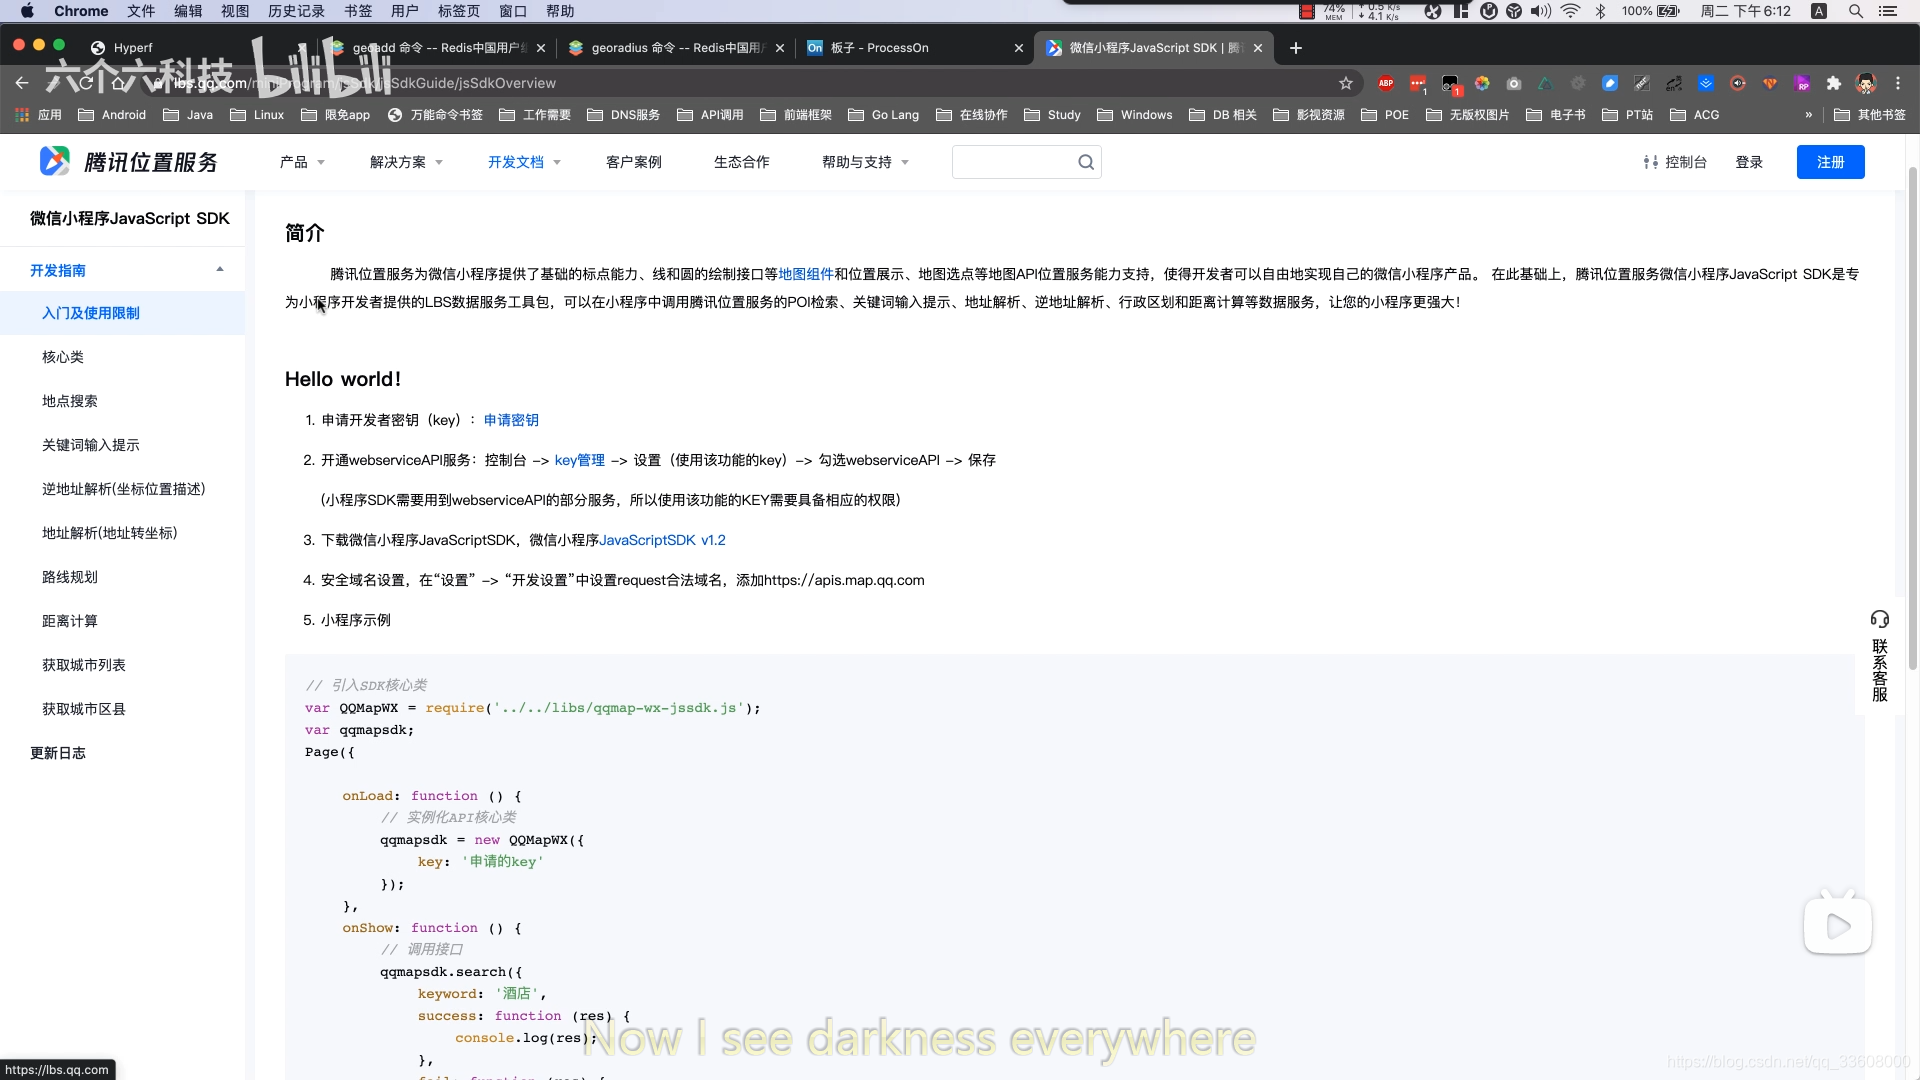The image size is (1920, 1080).
Task: Click the search magnifier icon in the site header
Action: [x=1086, y=162]
